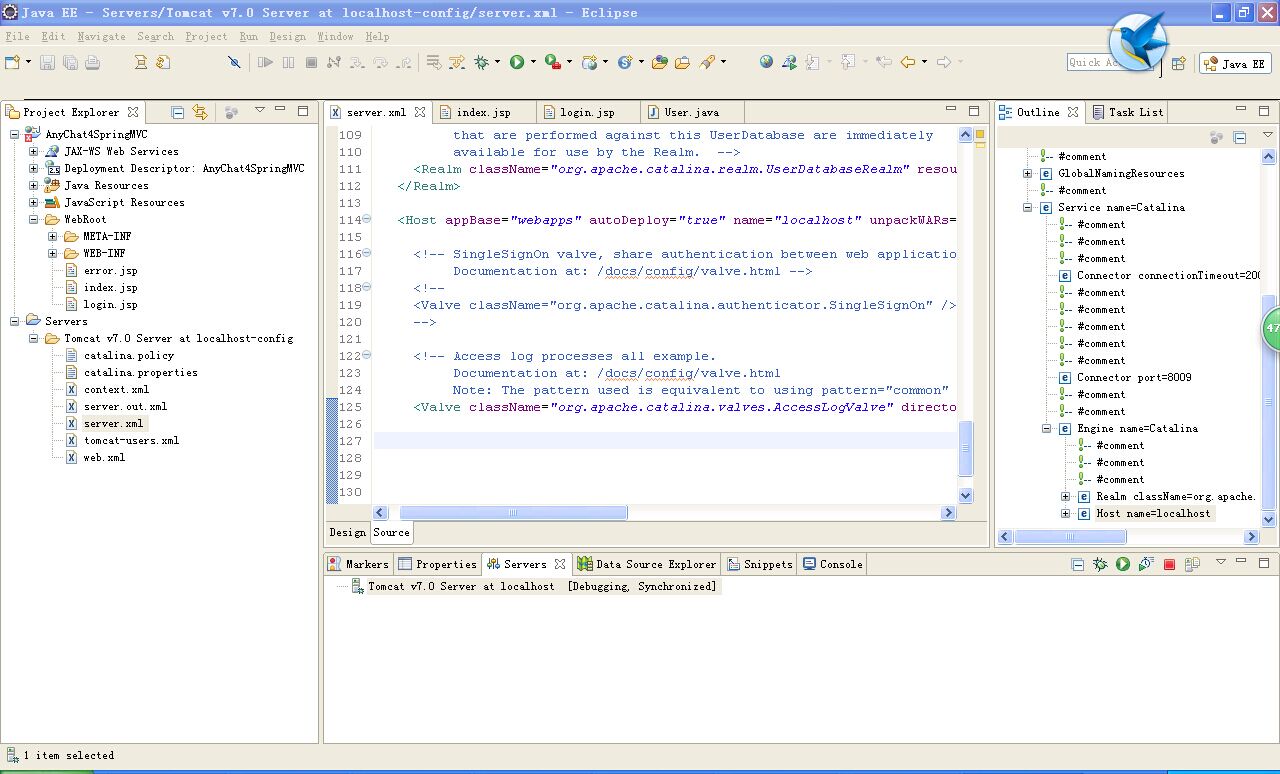Expand Host name=localhost in Outline

pos(1065,513)
